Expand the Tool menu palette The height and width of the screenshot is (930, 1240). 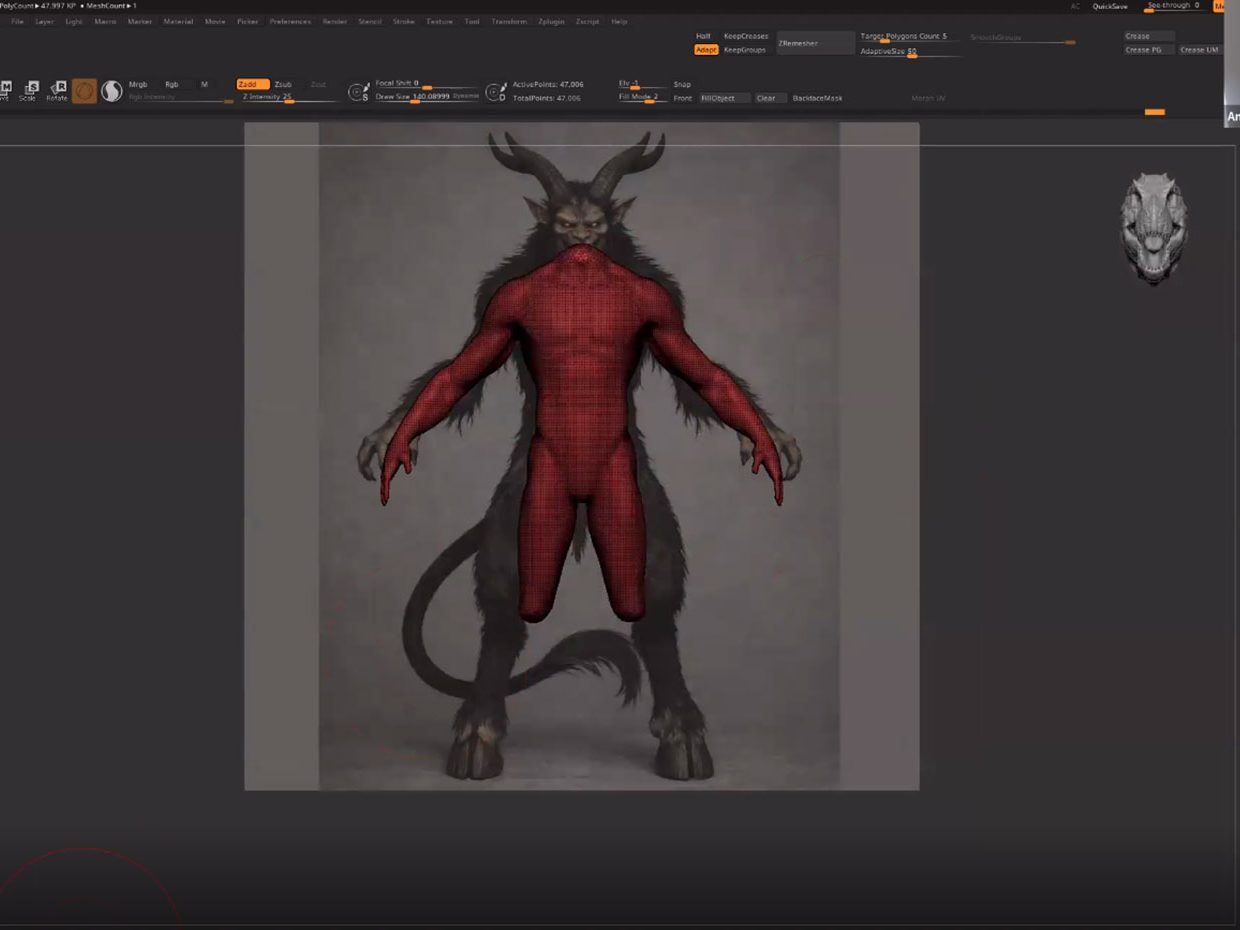pos(472,21)
